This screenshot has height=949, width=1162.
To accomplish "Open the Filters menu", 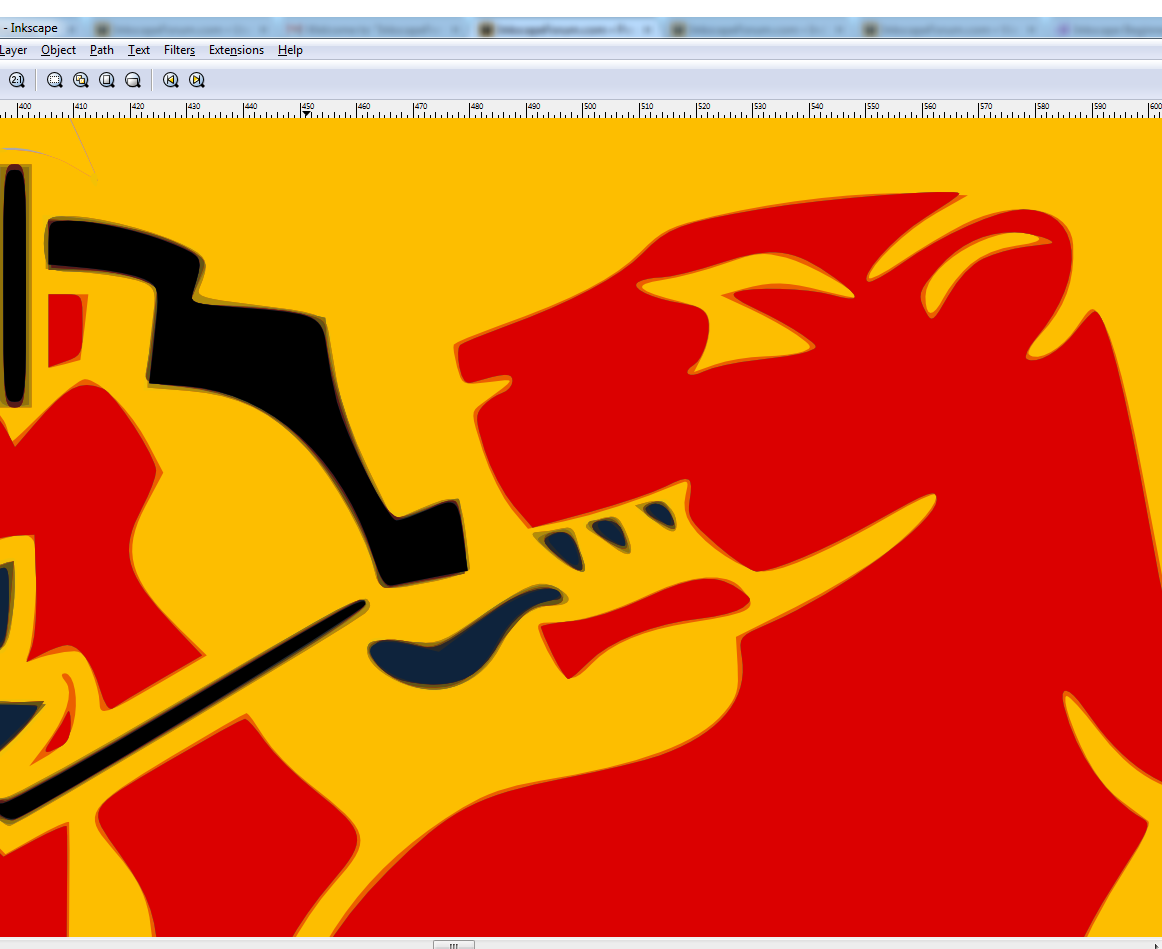I will click(x=180, y=50).
